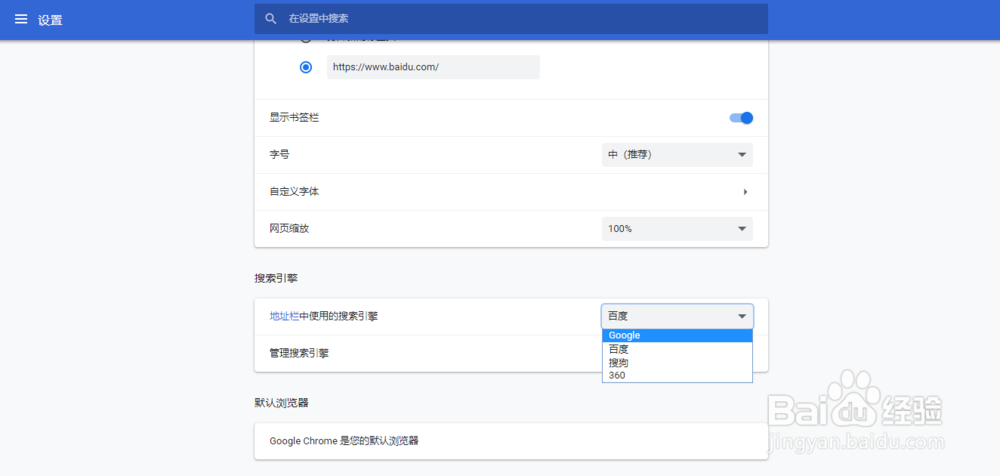Image resolution: width=1000 pixels, height=476 pixels.
Task: Select 360 as the search engine
Action: coord(677,375)
